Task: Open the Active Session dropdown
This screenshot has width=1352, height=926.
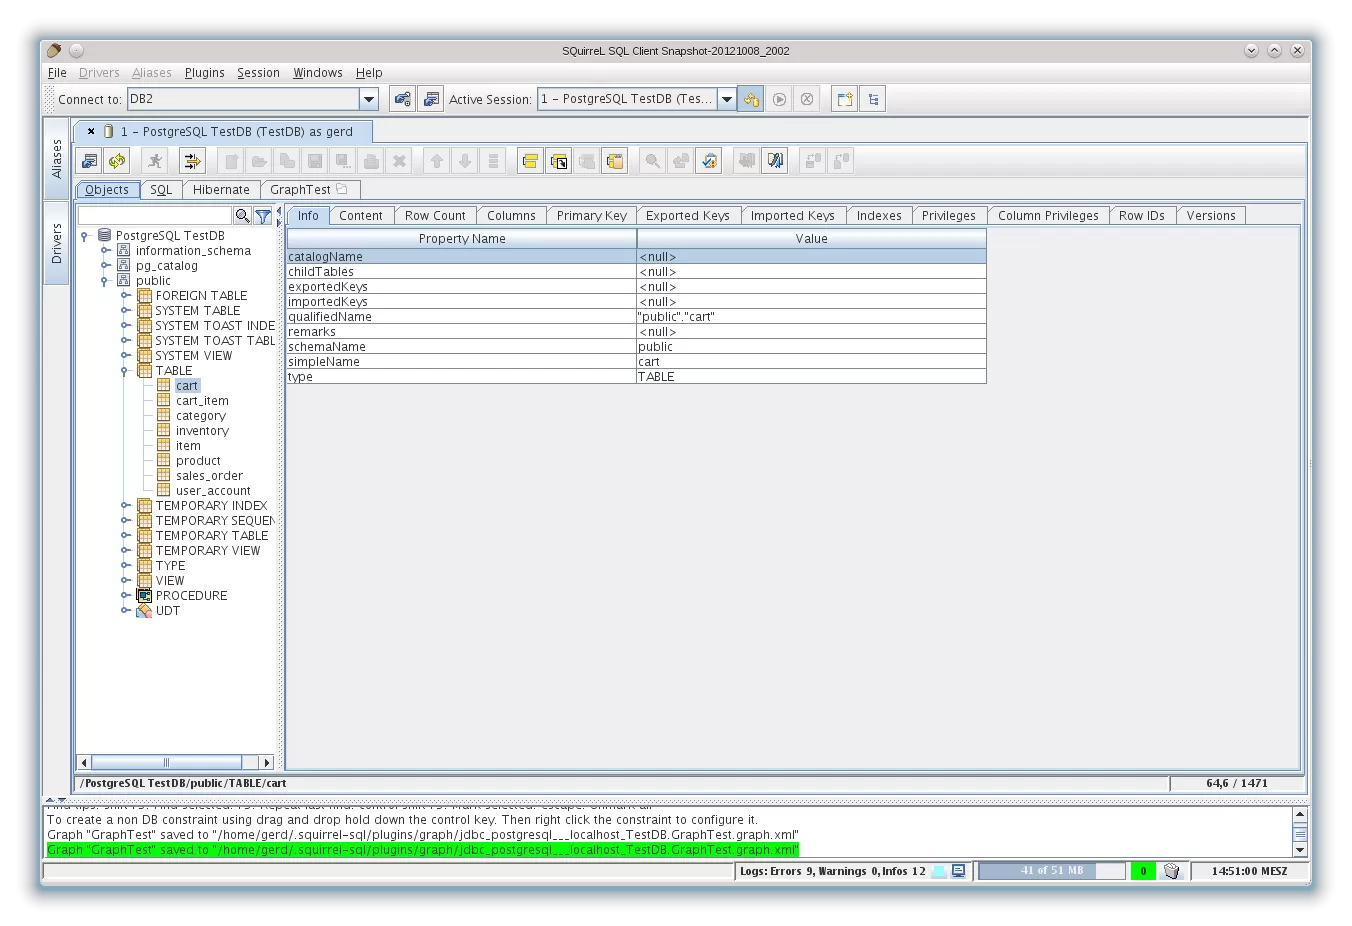Action: (727, 99)
